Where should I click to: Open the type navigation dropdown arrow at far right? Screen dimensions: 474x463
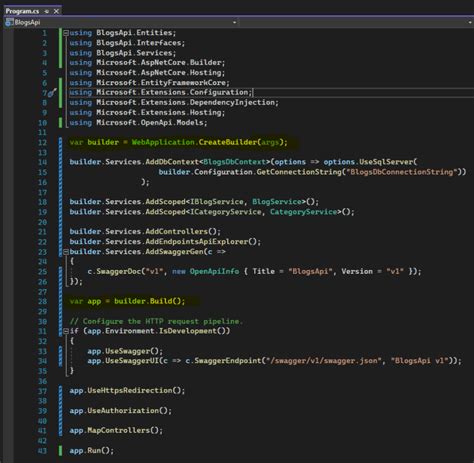(470, 22)
